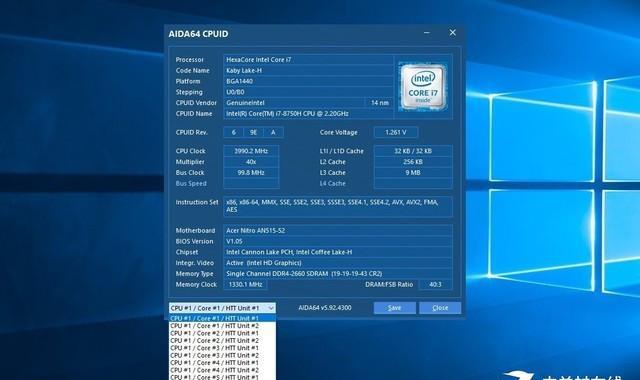The width and height of the screenshot is (640, 380).
Task: Click the Core Voltage value 1.261 V
Action: coord(396,132)
